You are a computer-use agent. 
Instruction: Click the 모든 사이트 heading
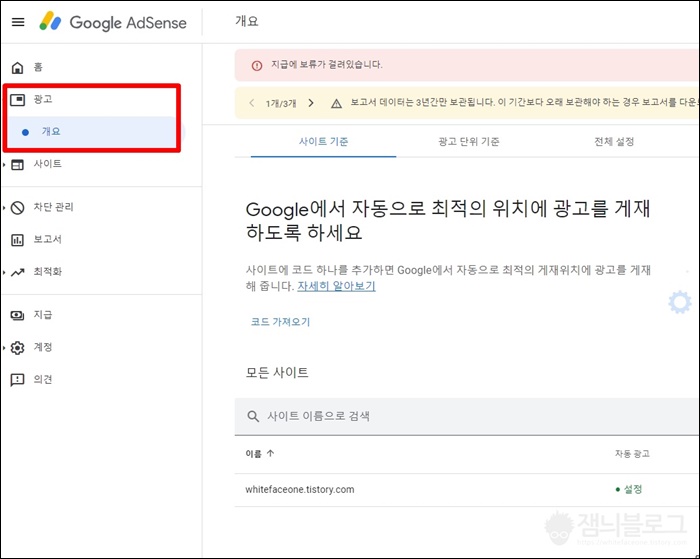pyautogui.click(x=277, y=372)
